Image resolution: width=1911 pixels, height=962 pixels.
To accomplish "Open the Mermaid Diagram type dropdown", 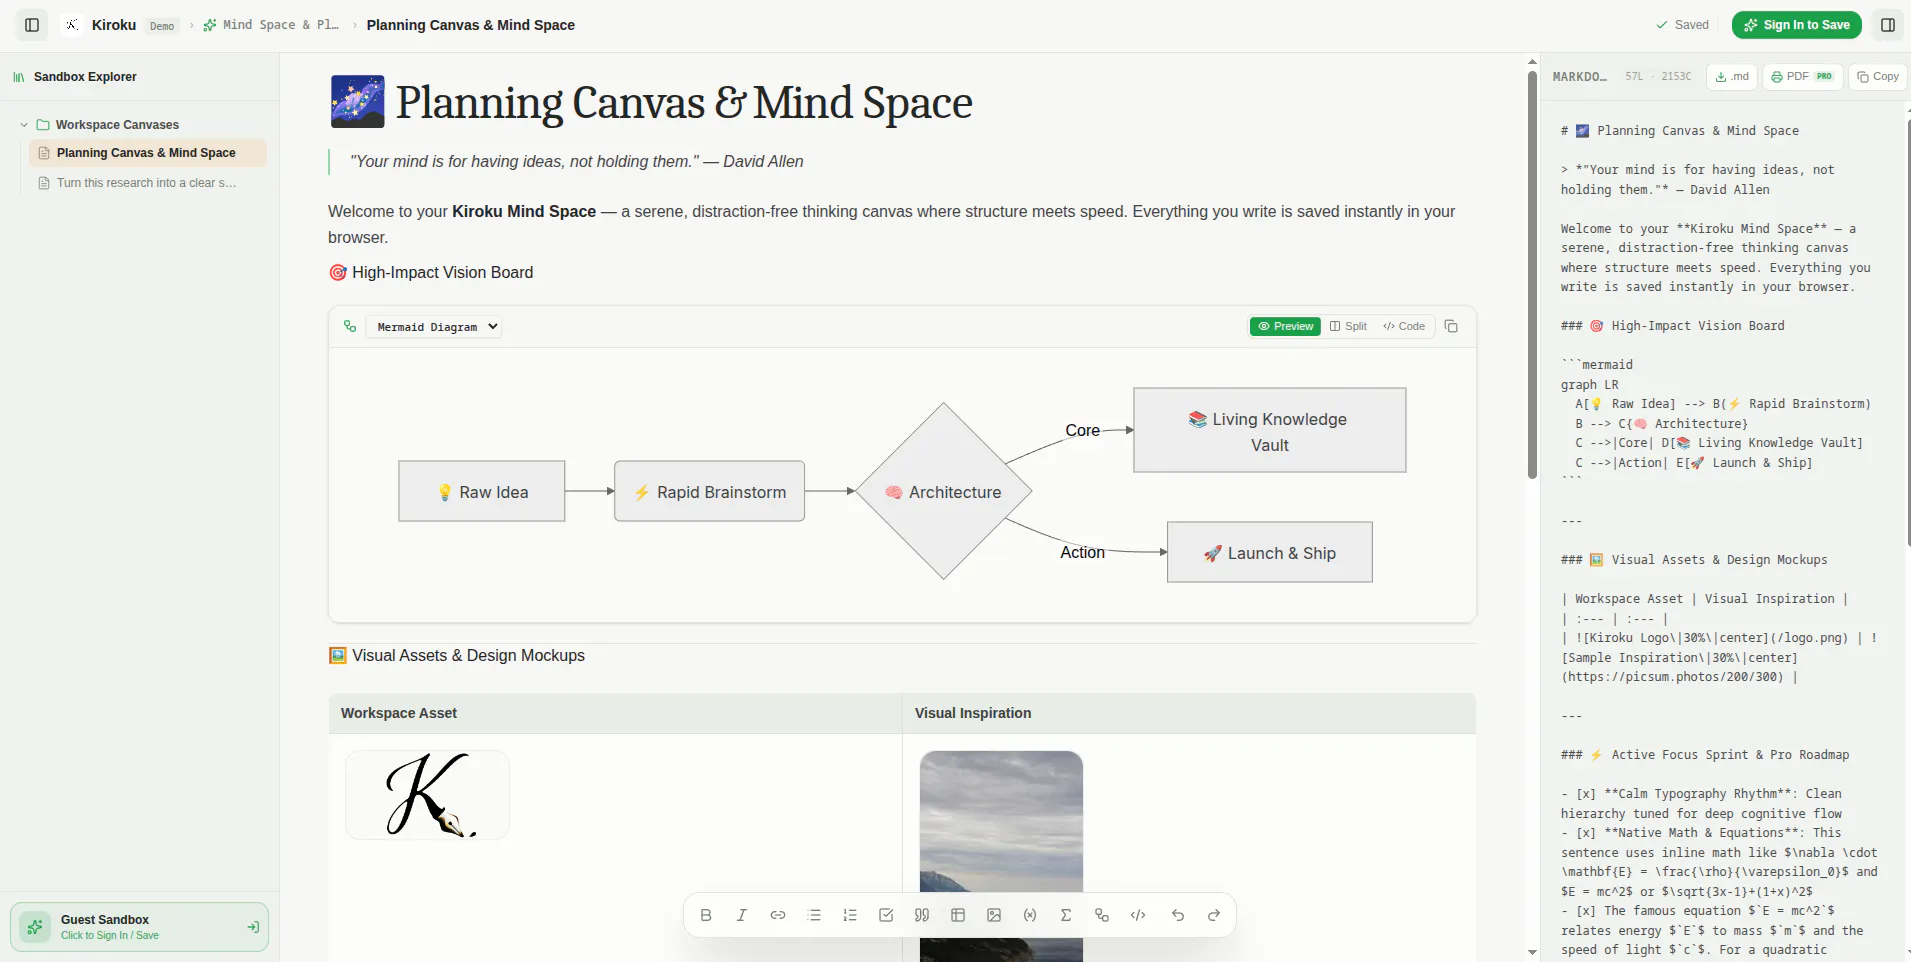I will click(x=433, y=327).
